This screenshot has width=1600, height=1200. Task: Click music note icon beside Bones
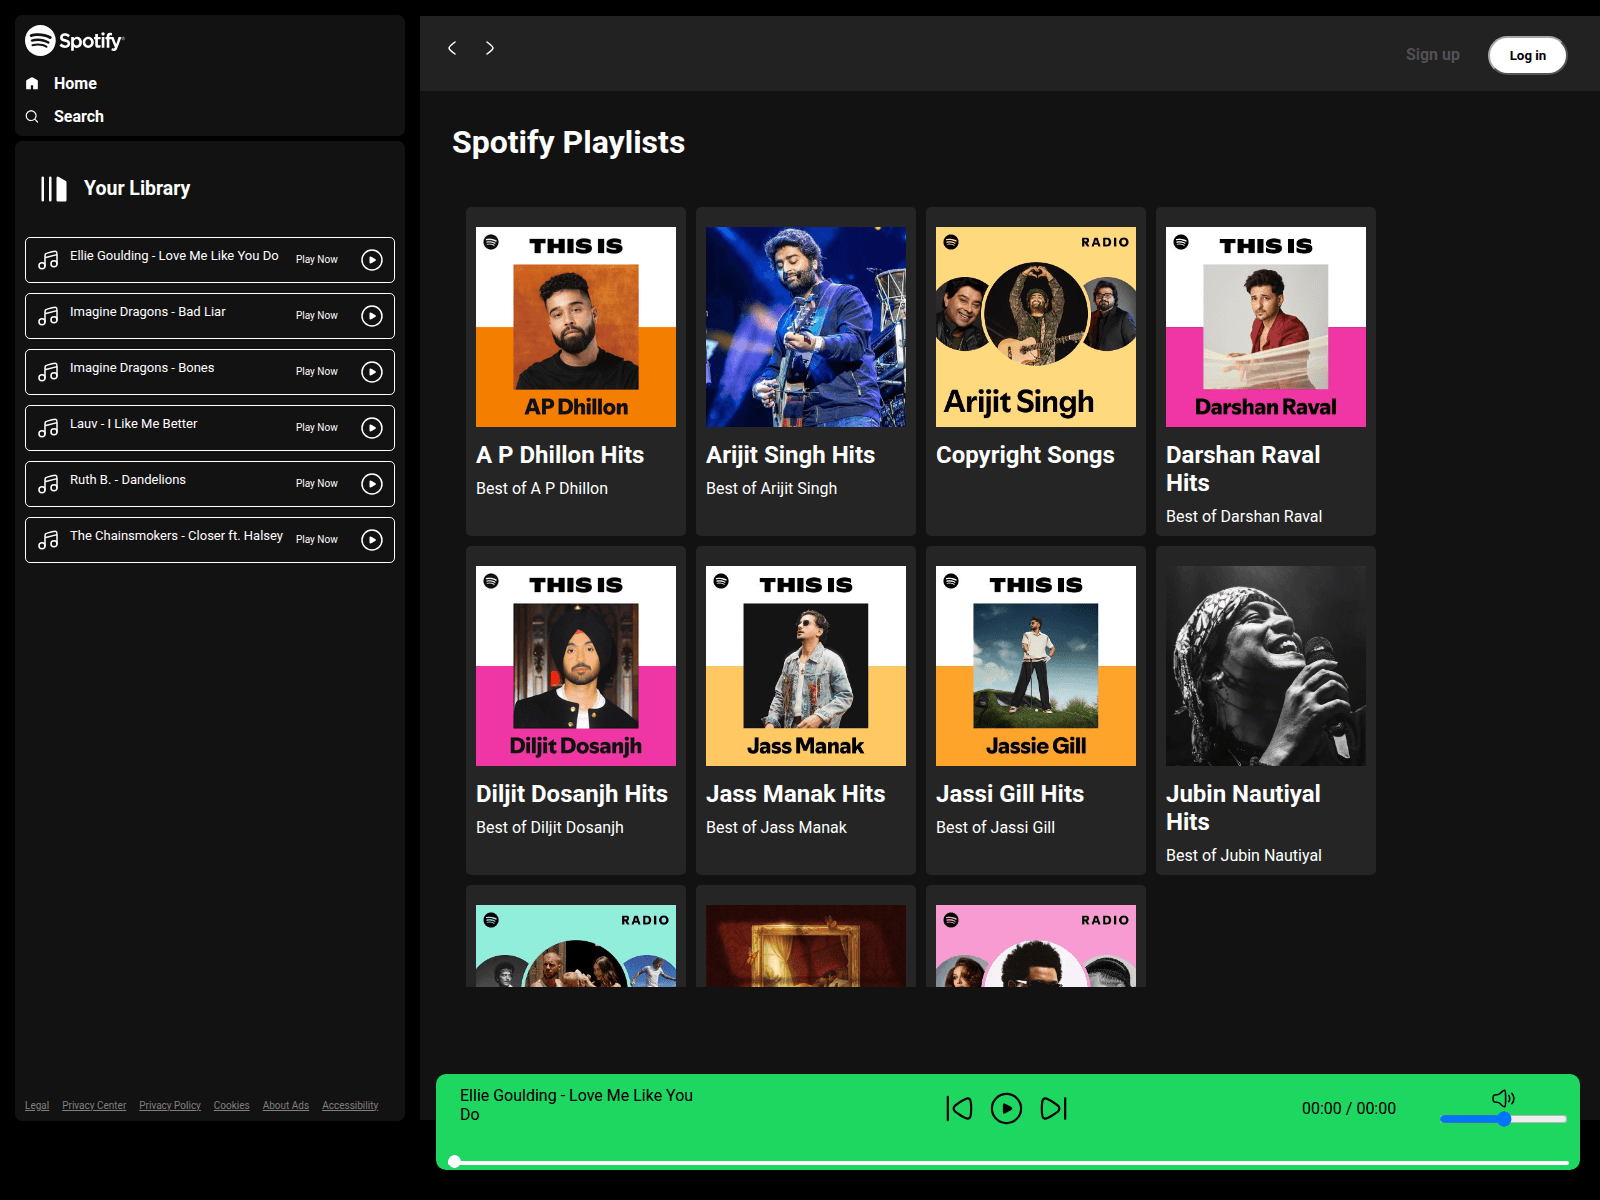48,372
